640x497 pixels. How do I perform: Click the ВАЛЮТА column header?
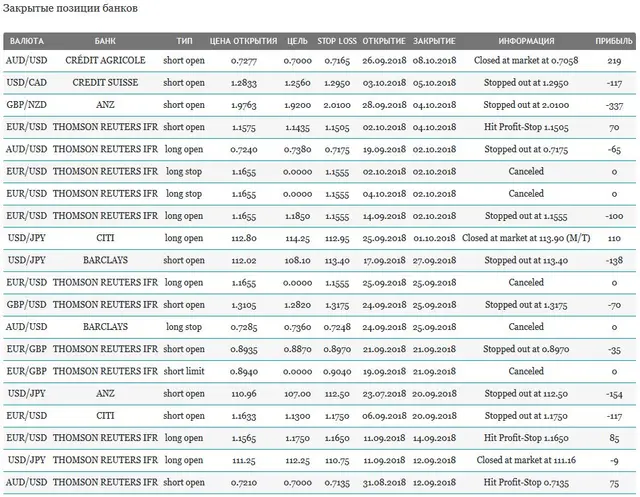[27, 41]
